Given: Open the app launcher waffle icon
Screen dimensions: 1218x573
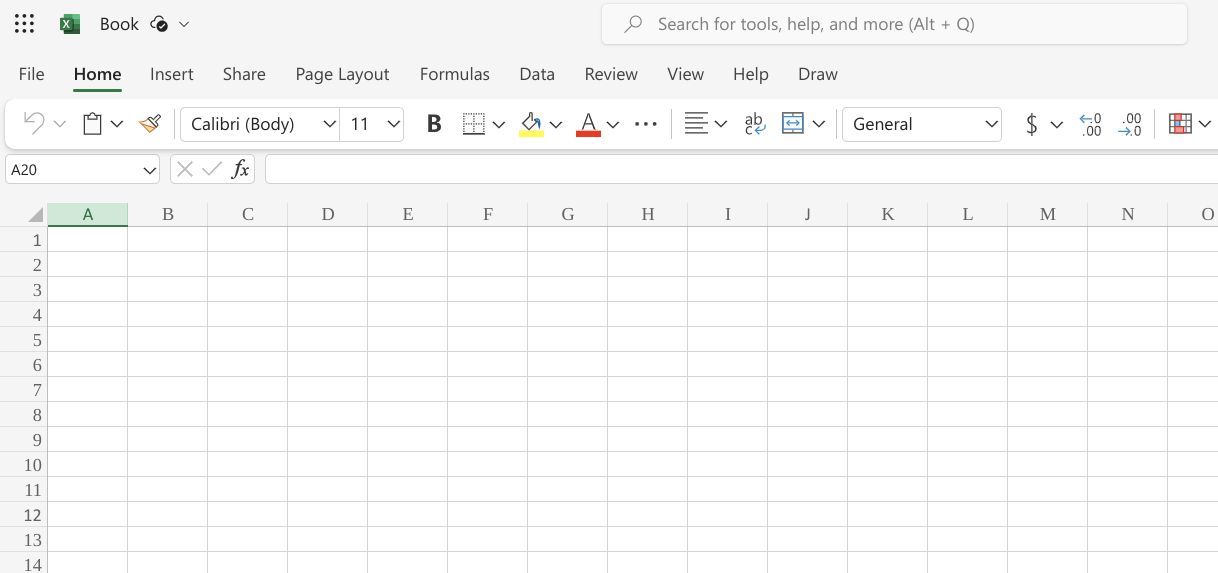Looking at the screenshot, I should (25, 24).
